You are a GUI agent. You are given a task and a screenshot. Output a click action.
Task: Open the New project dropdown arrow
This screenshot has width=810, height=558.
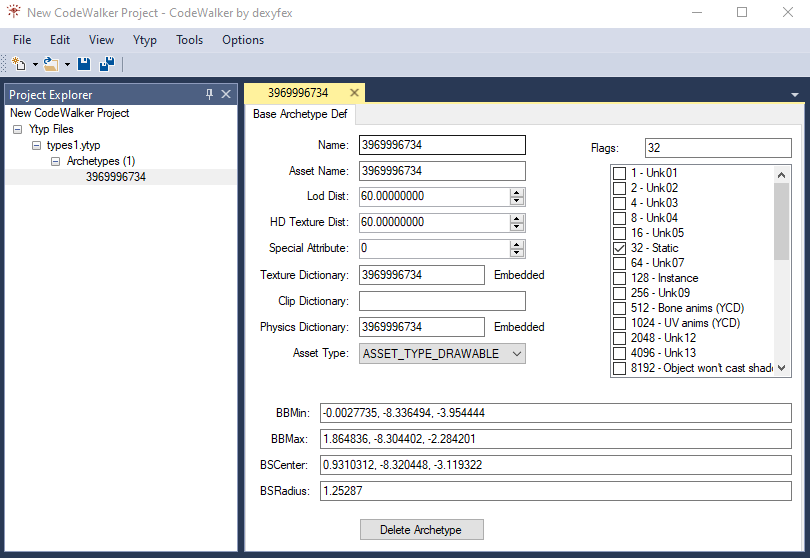pos(35,65)
